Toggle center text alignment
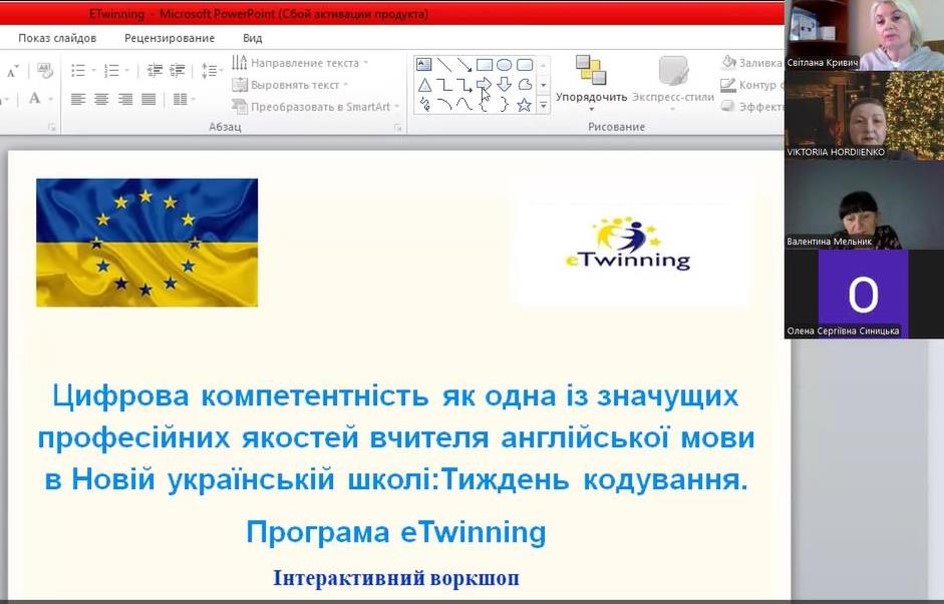944x604 pixels. [101, 99]
